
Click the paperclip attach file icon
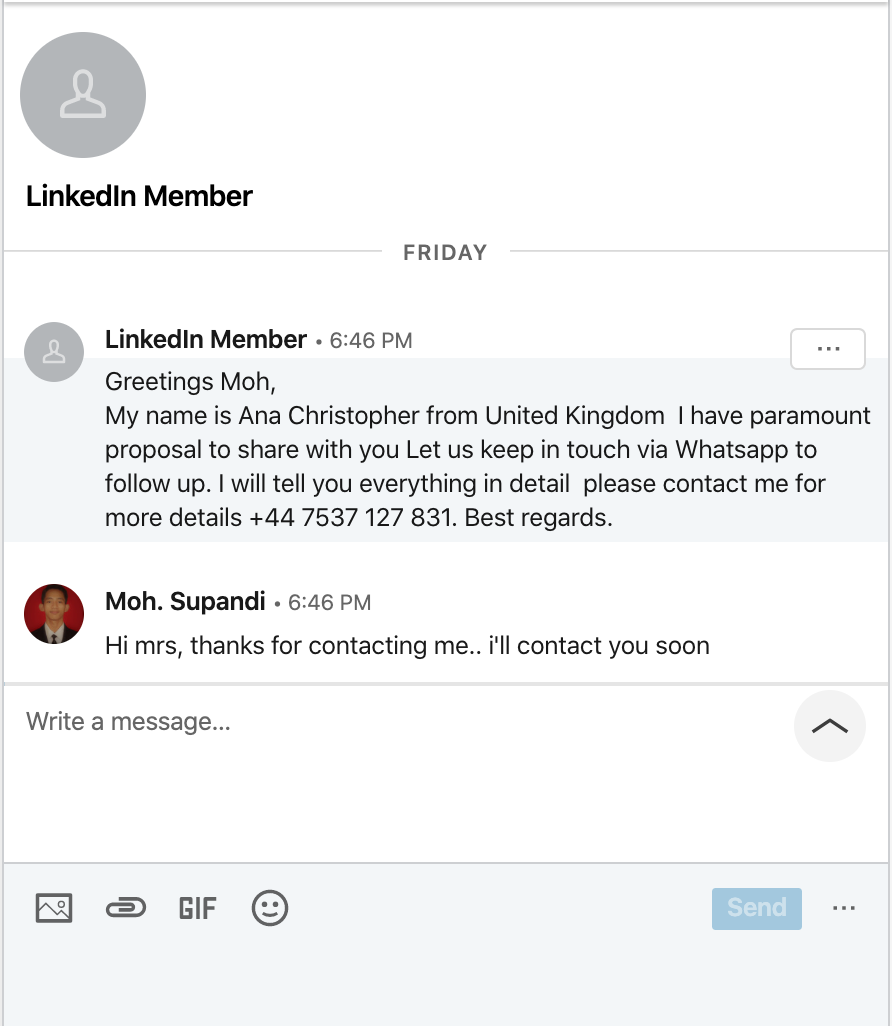pyautogui.click(x=125, y=908)
